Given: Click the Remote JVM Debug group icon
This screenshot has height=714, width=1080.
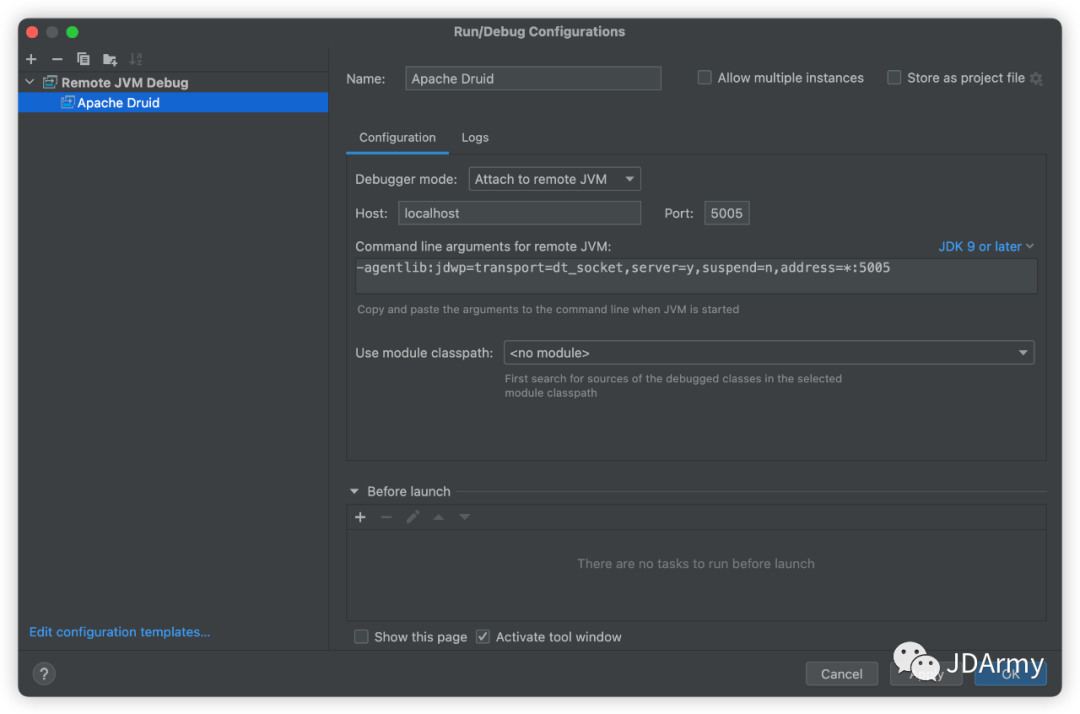Looking at the screenshot, I should (x=50, y=83).
